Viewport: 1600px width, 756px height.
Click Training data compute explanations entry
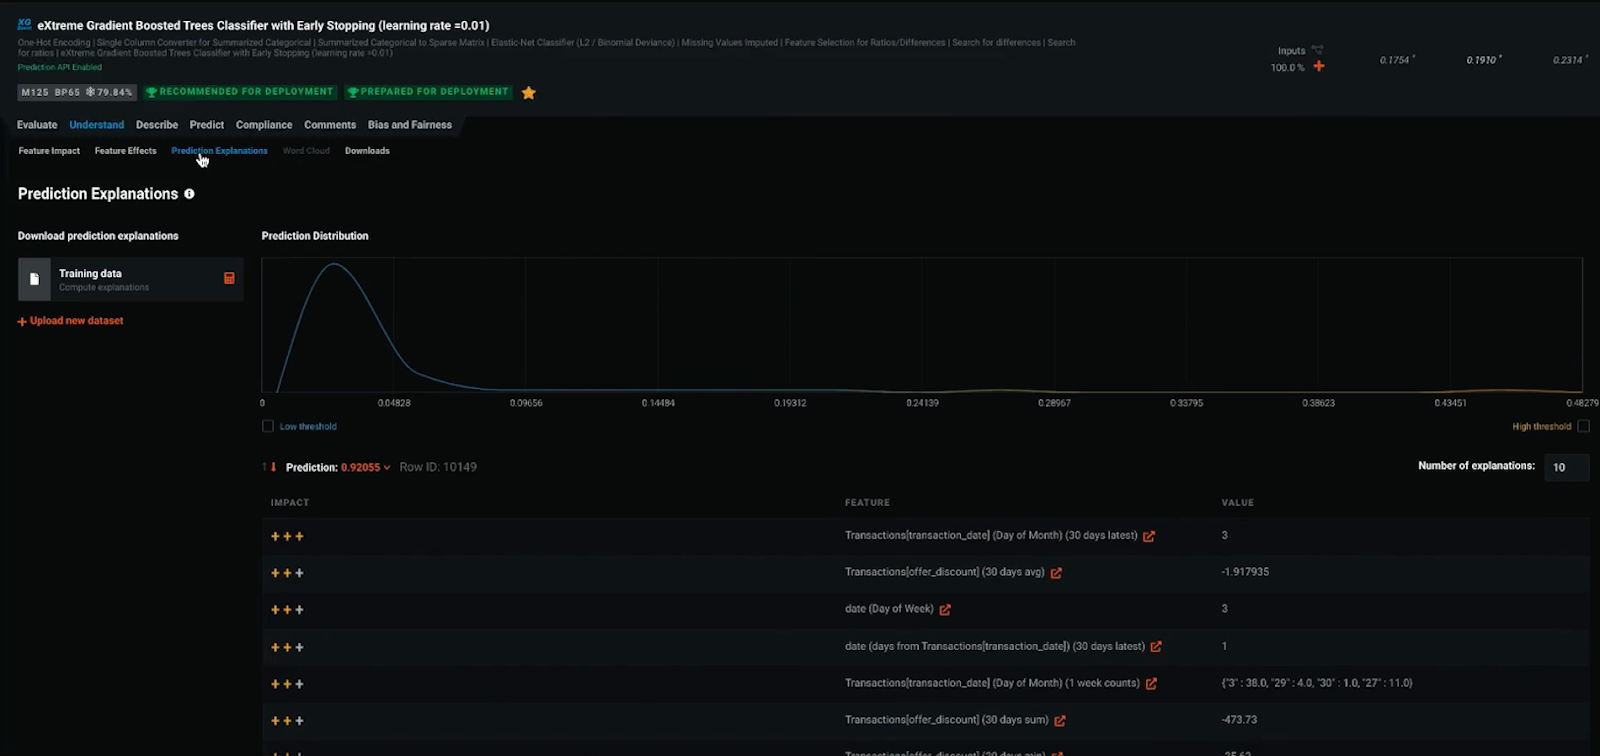pos(130,279)
